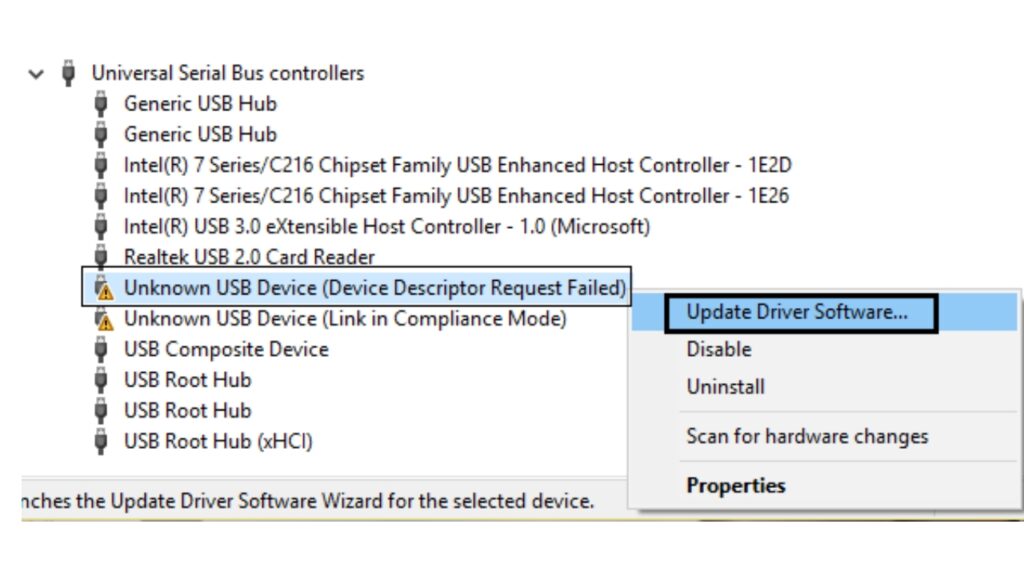Click the USB Root Hub (xHCI) icon
The image size is (1024, 576).
point(101,441)
